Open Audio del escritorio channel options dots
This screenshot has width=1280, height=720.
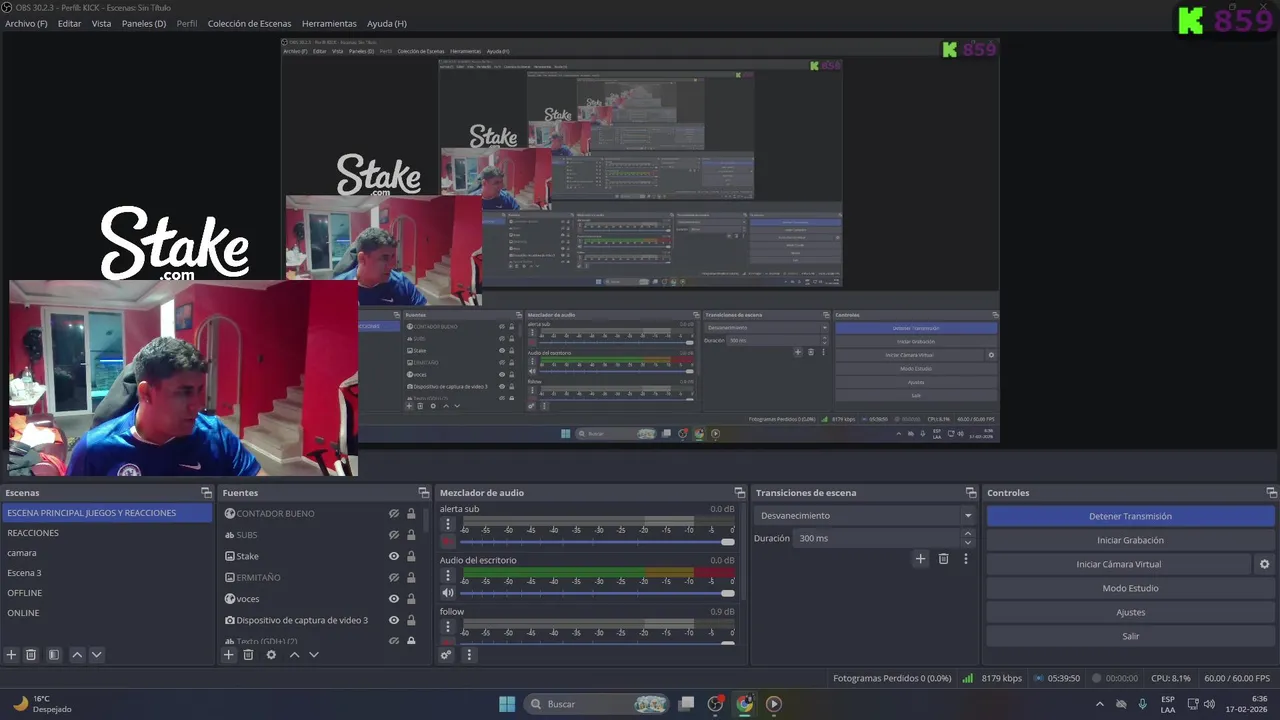[x=448, y=575]
